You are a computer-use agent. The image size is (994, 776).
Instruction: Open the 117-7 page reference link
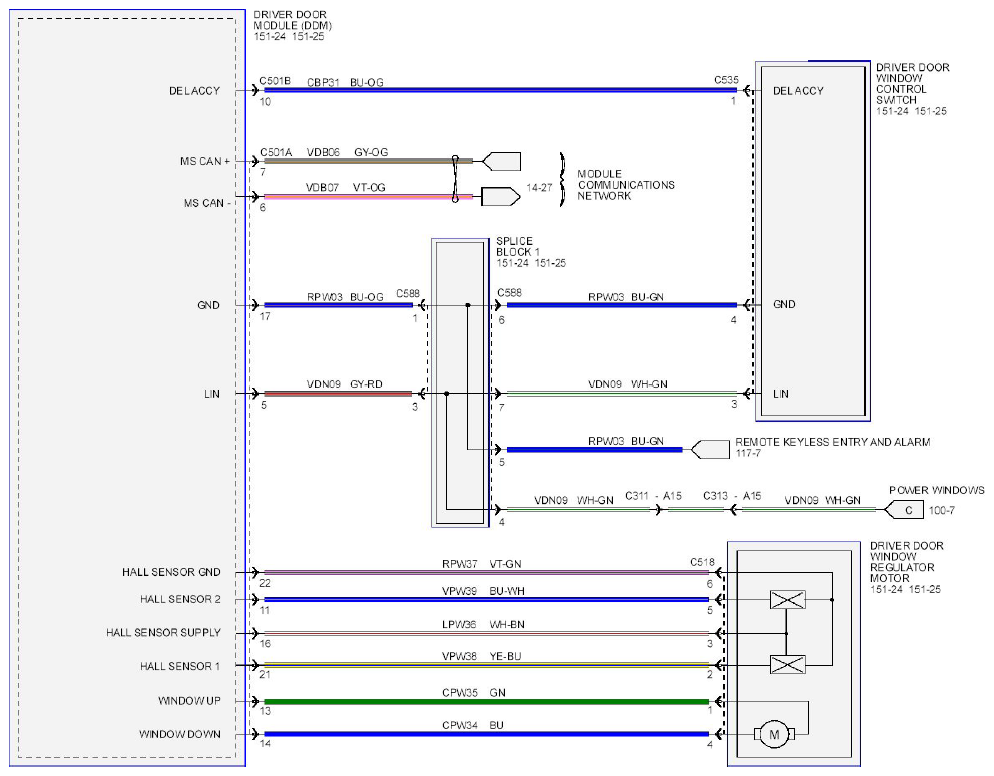pyautogui.click(x=748, y=453)
